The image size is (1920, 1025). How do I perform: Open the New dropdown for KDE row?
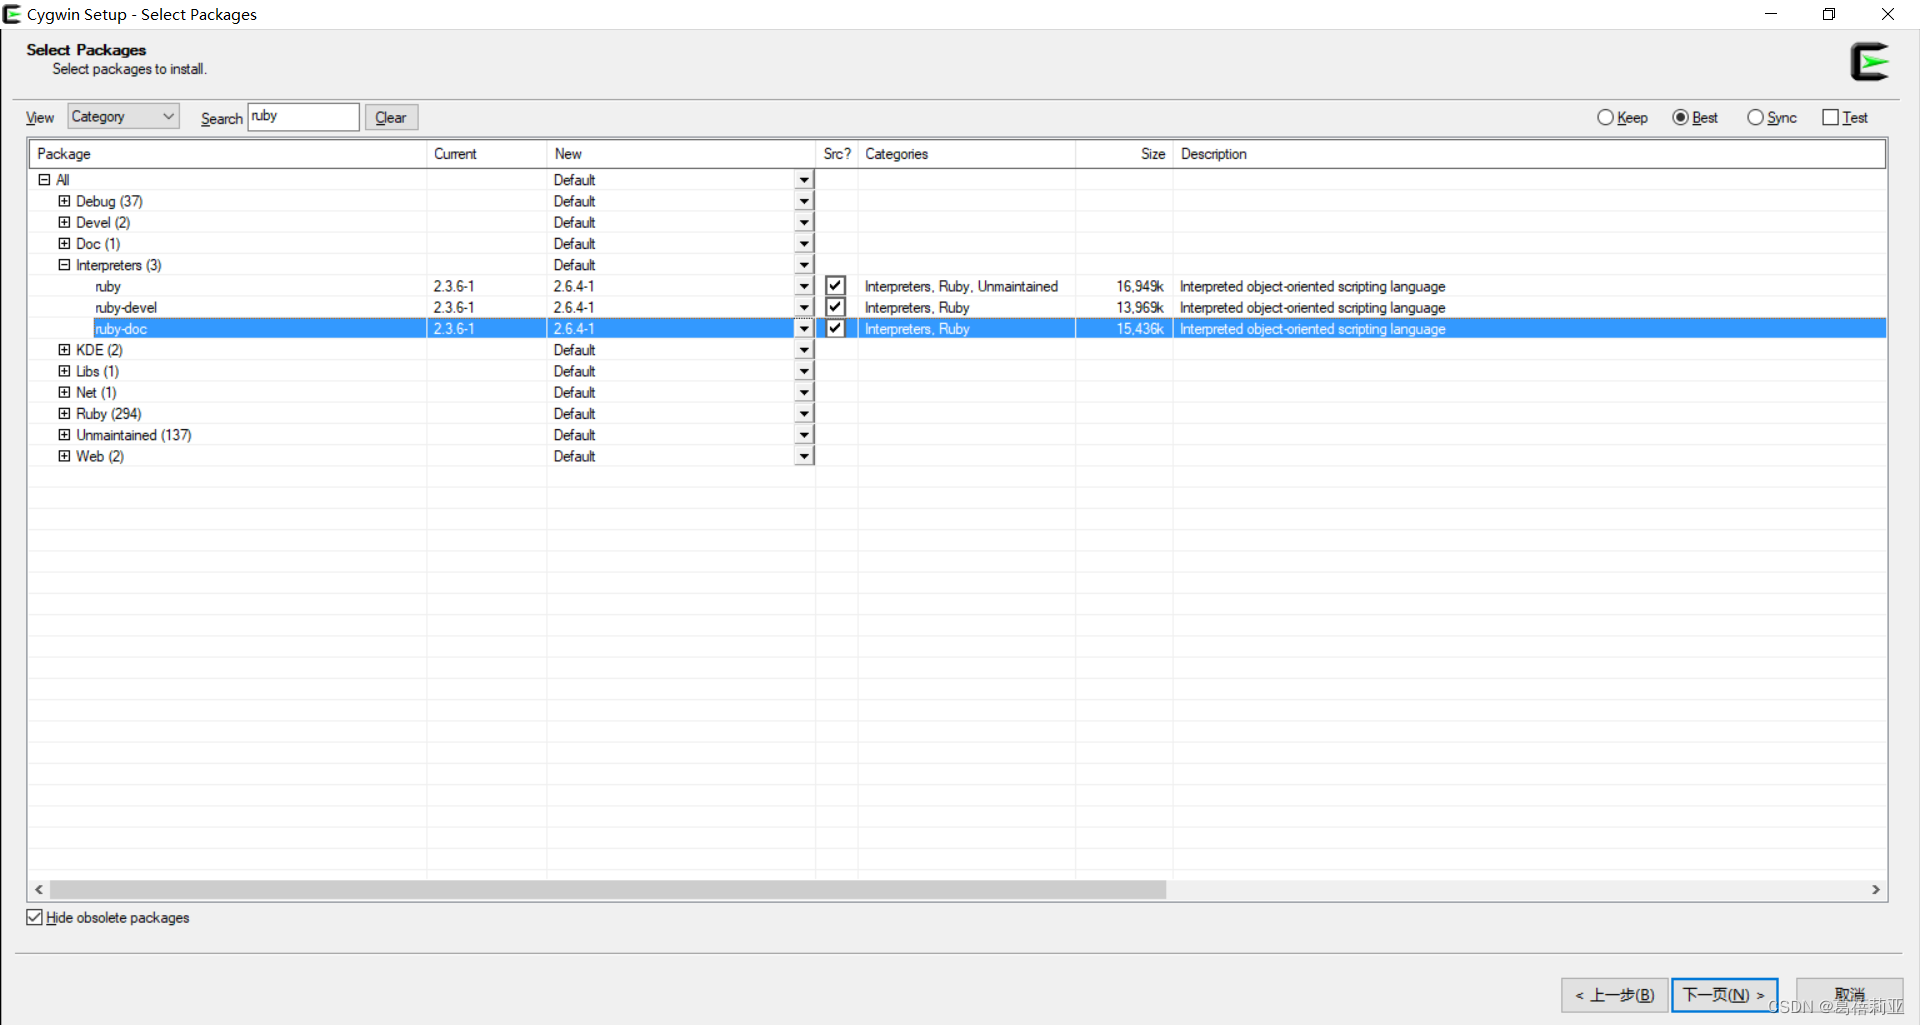pyautogui.click(x=804, y=350)
